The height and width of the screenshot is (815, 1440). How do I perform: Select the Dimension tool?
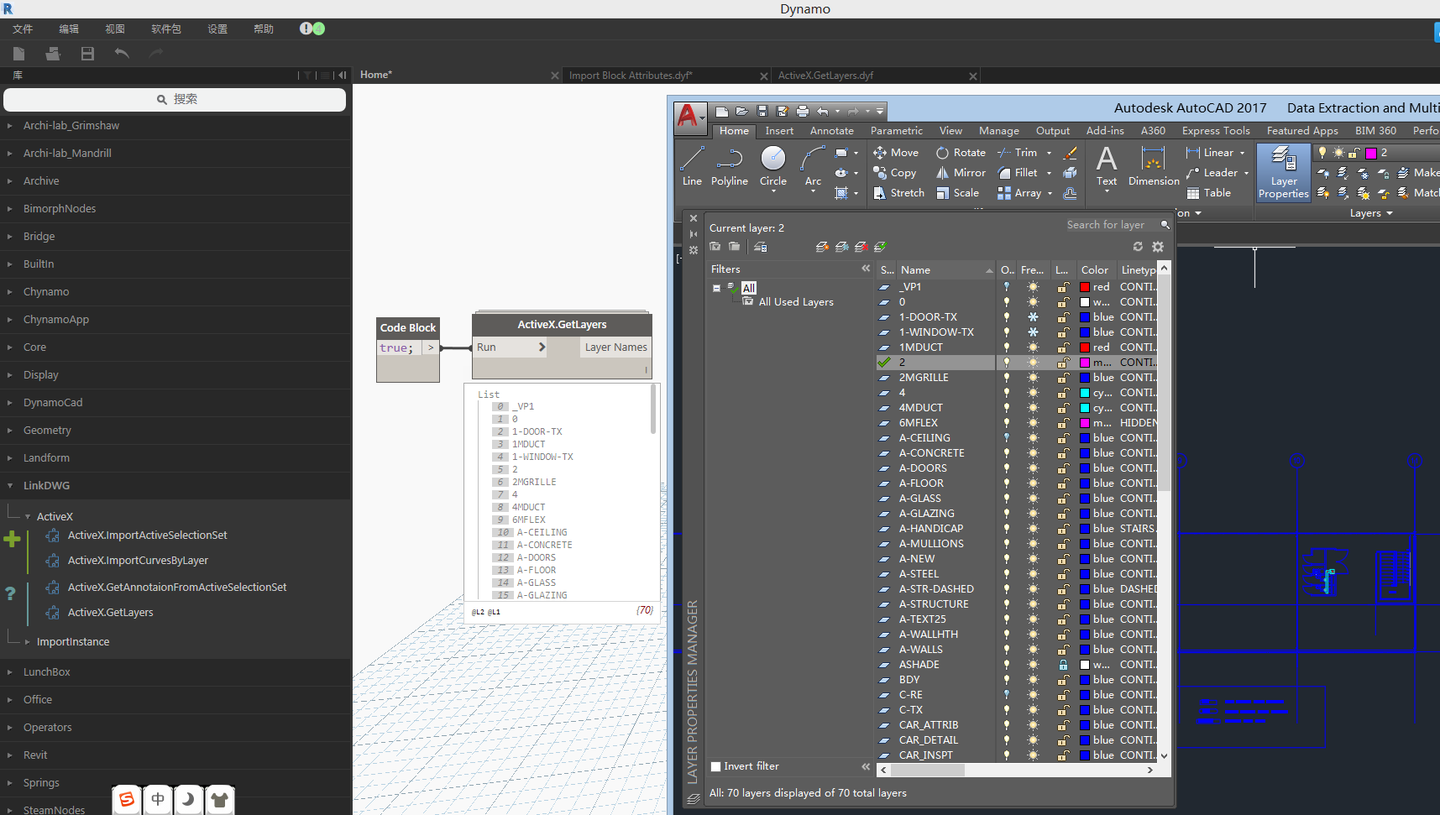tap(1153, 165)
